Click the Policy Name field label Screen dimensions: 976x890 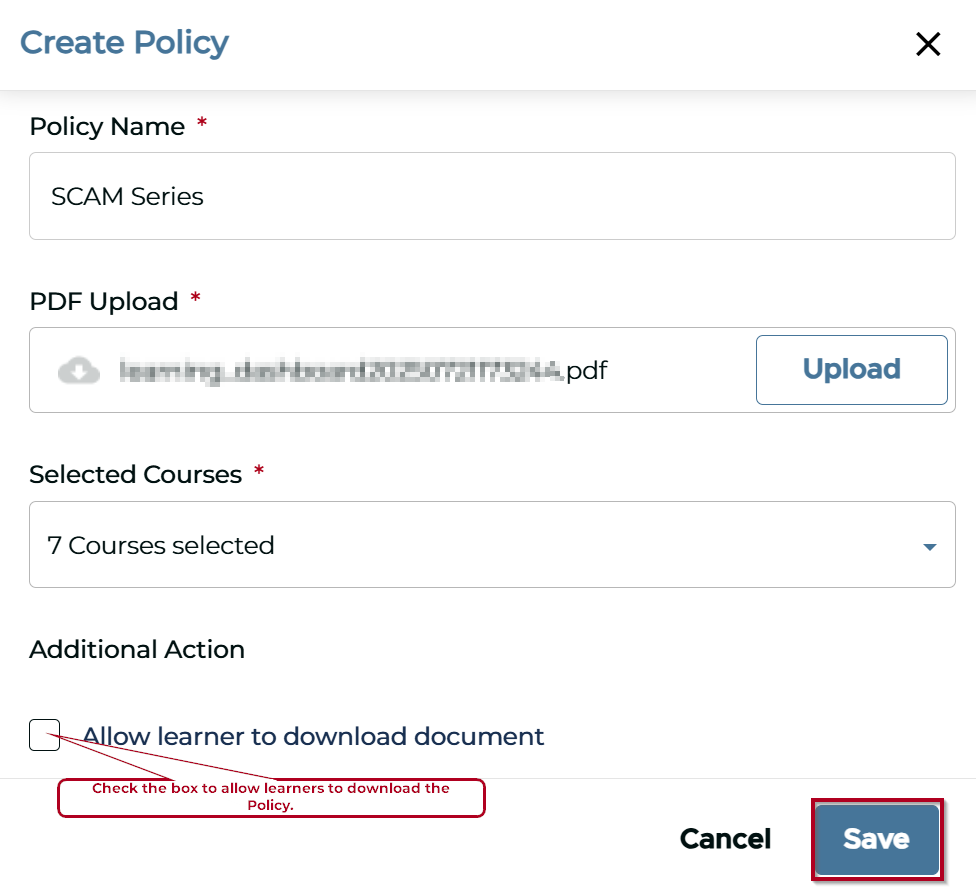(107, 127)
